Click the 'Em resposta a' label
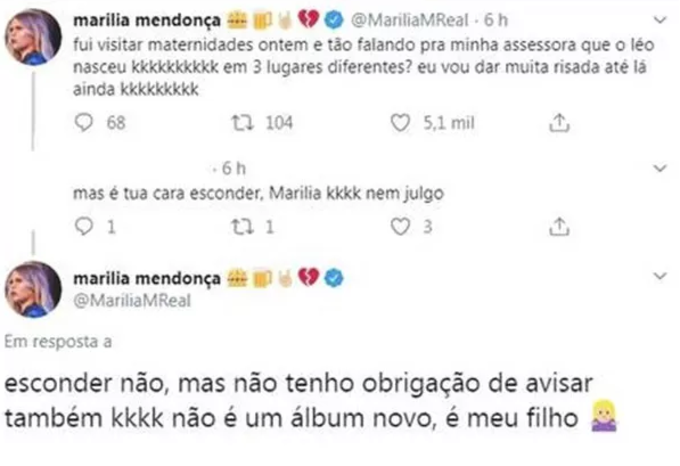 [57, 341]
